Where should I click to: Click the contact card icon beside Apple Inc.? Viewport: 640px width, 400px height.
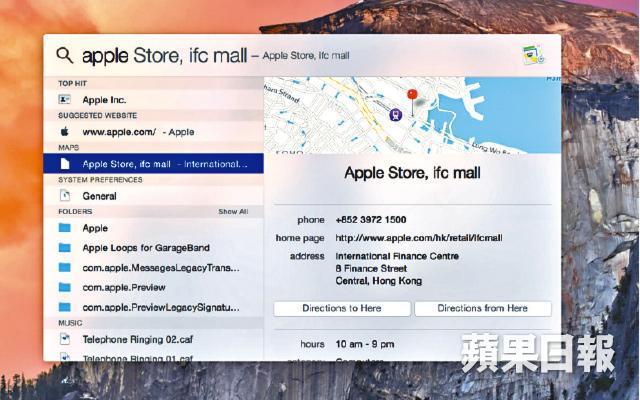(64, 99)
